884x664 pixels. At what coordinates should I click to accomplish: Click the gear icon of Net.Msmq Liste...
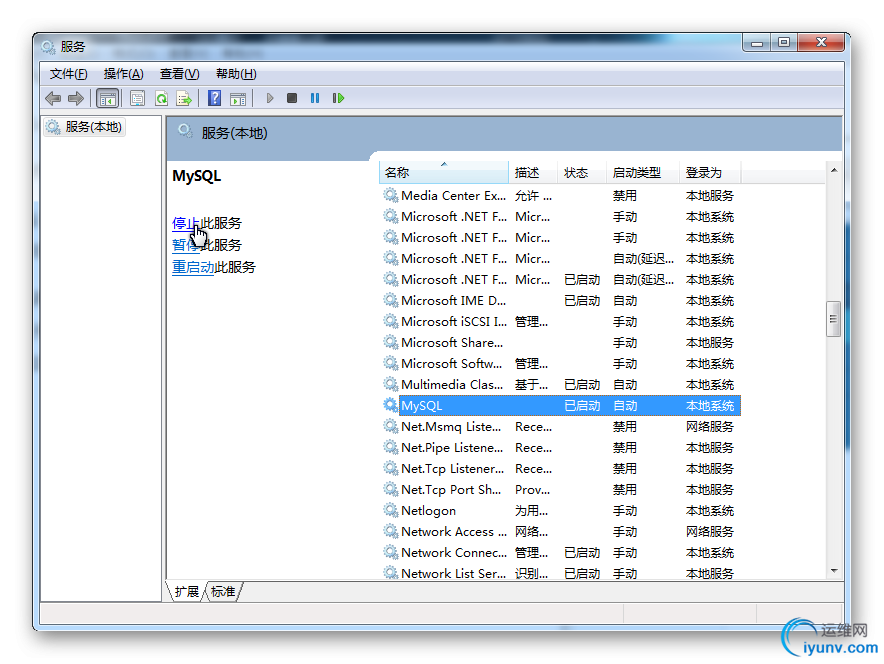[x=390, y=426]
